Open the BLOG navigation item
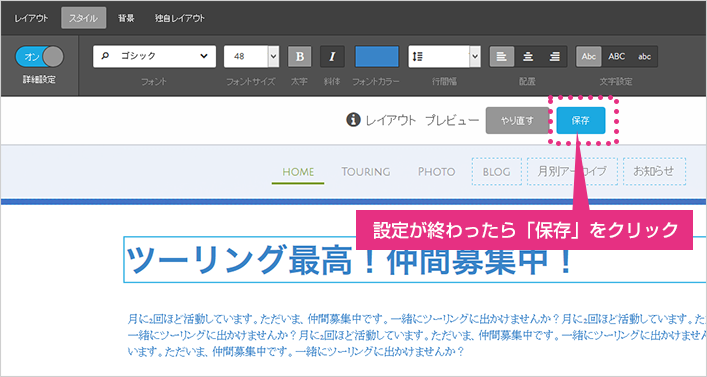707x377 pixels. [496, 172]
